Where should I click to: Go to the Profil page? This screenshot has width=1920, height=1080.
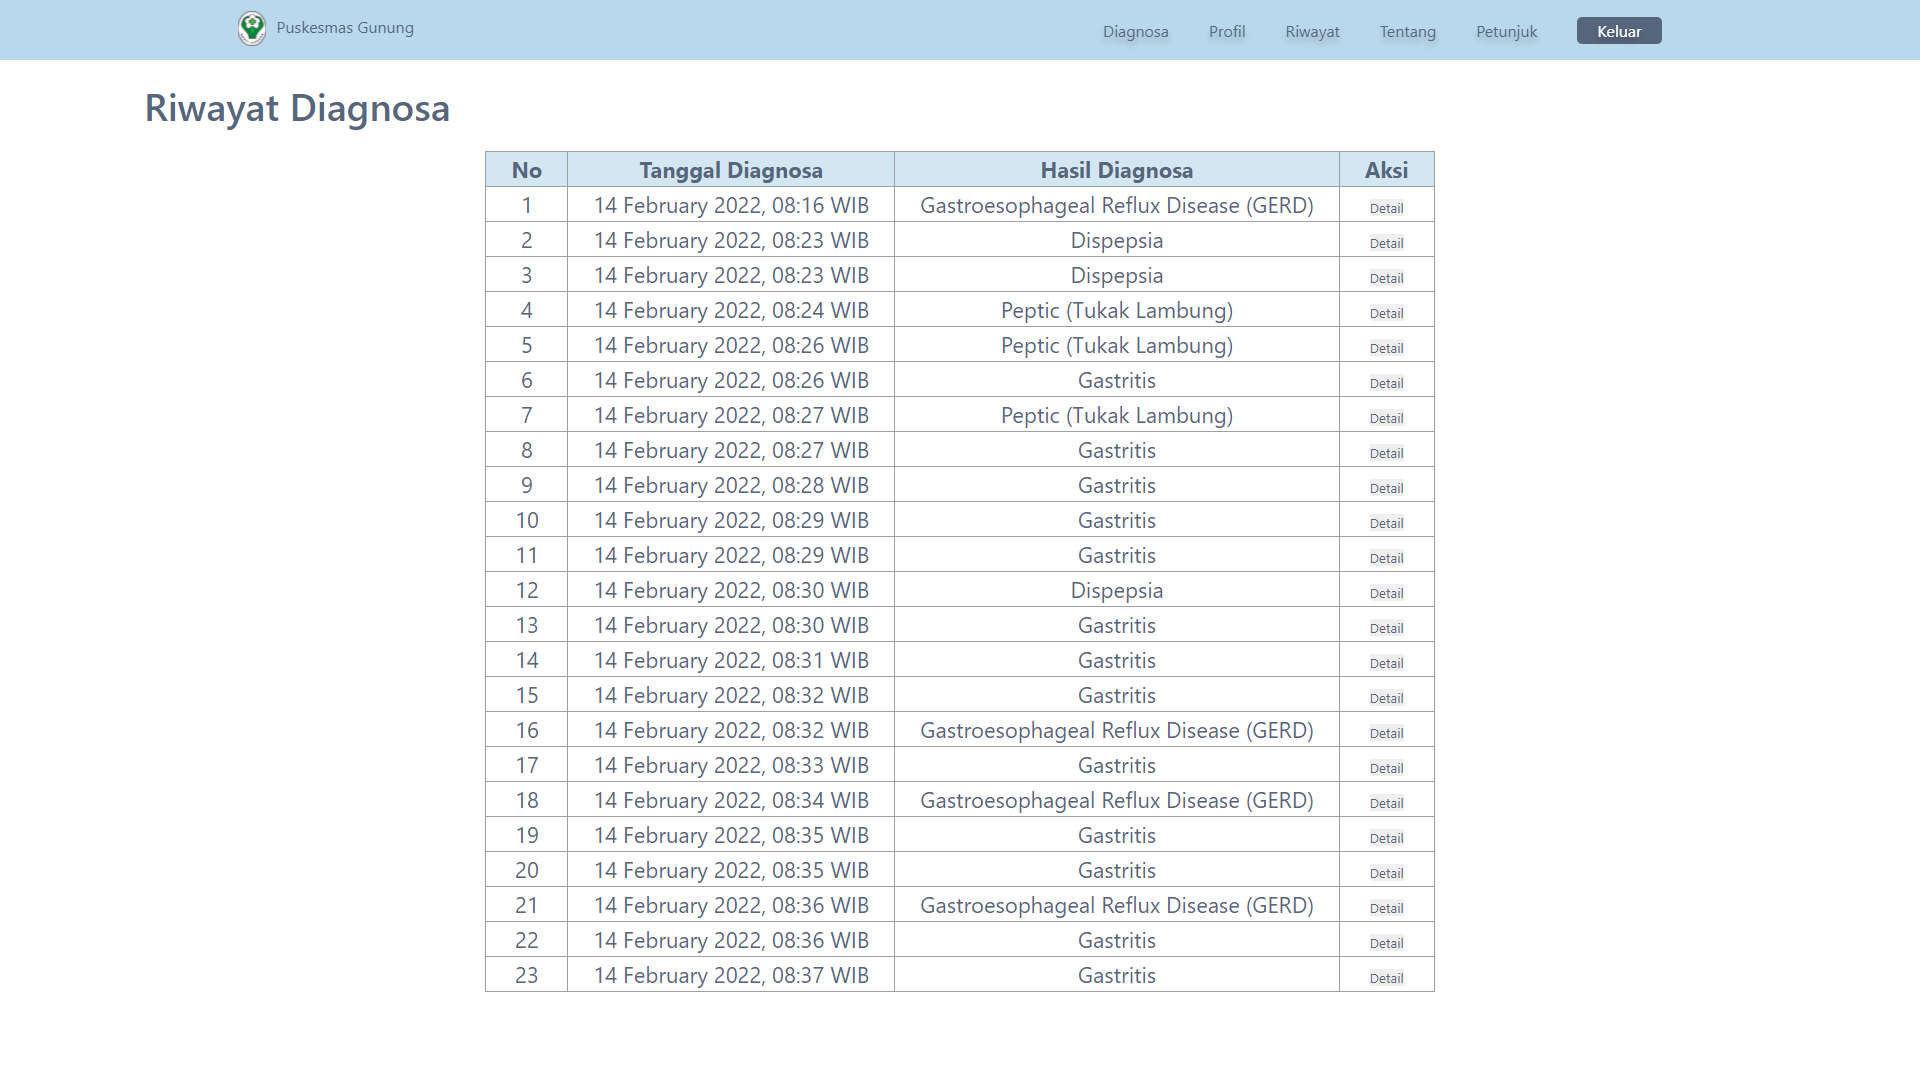(x=1226, y=32)
